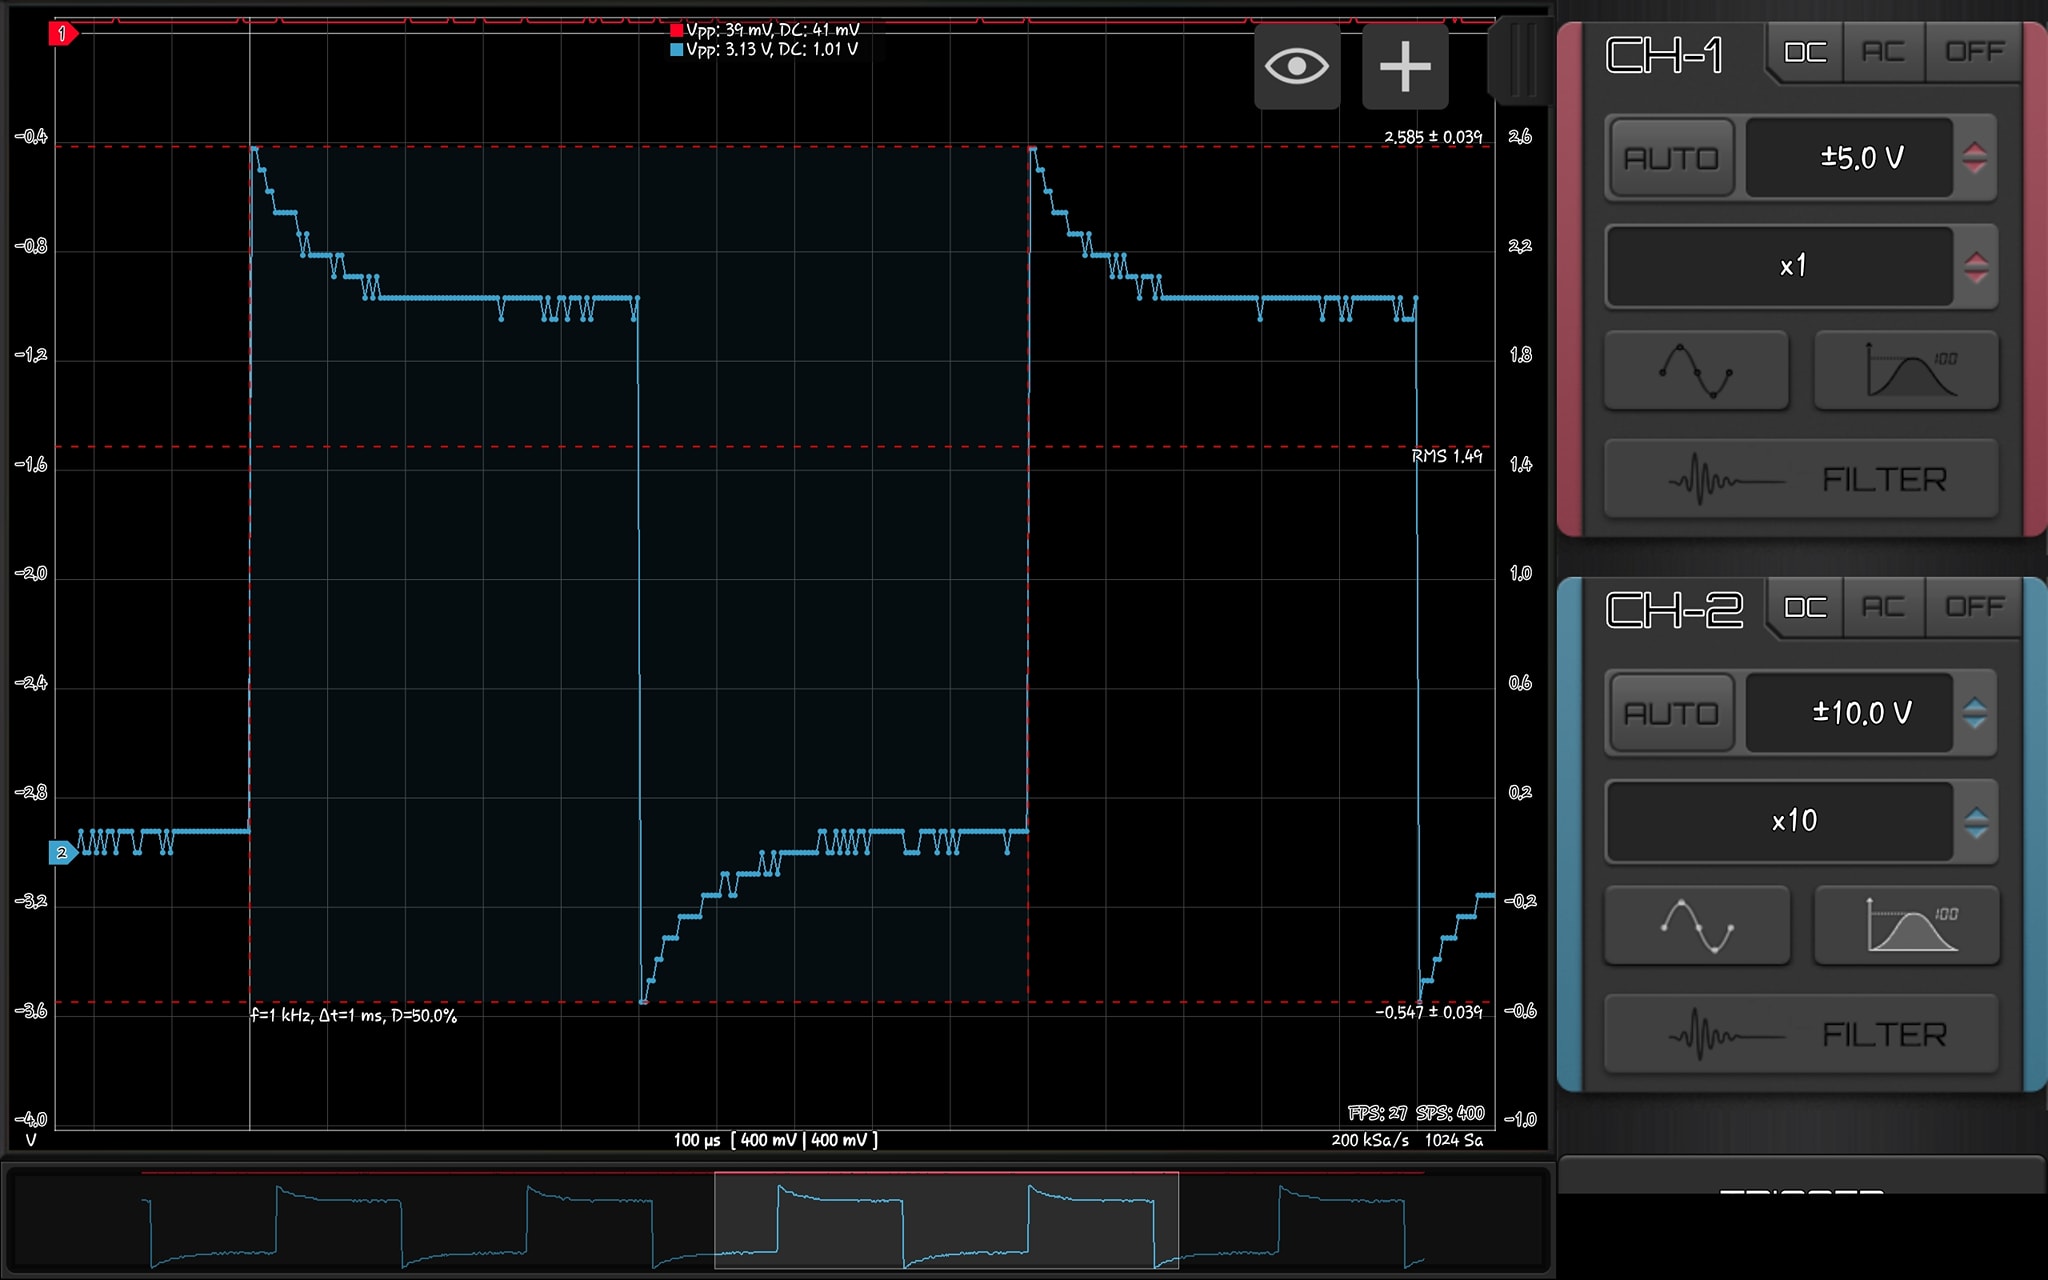Step CH-1 voltage range arrows

(1975, 158)
